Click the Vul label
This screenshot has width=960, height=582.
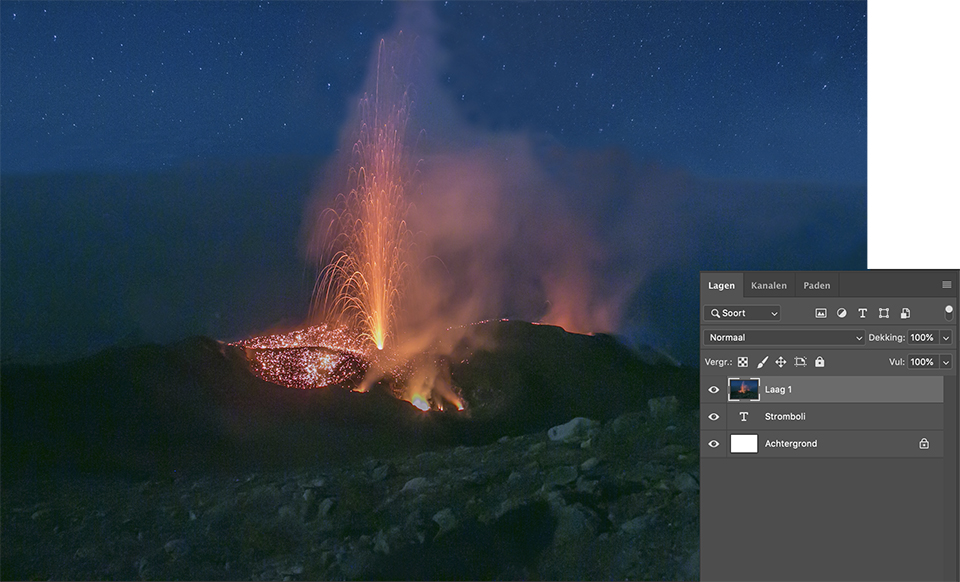(x=896, y=362)
